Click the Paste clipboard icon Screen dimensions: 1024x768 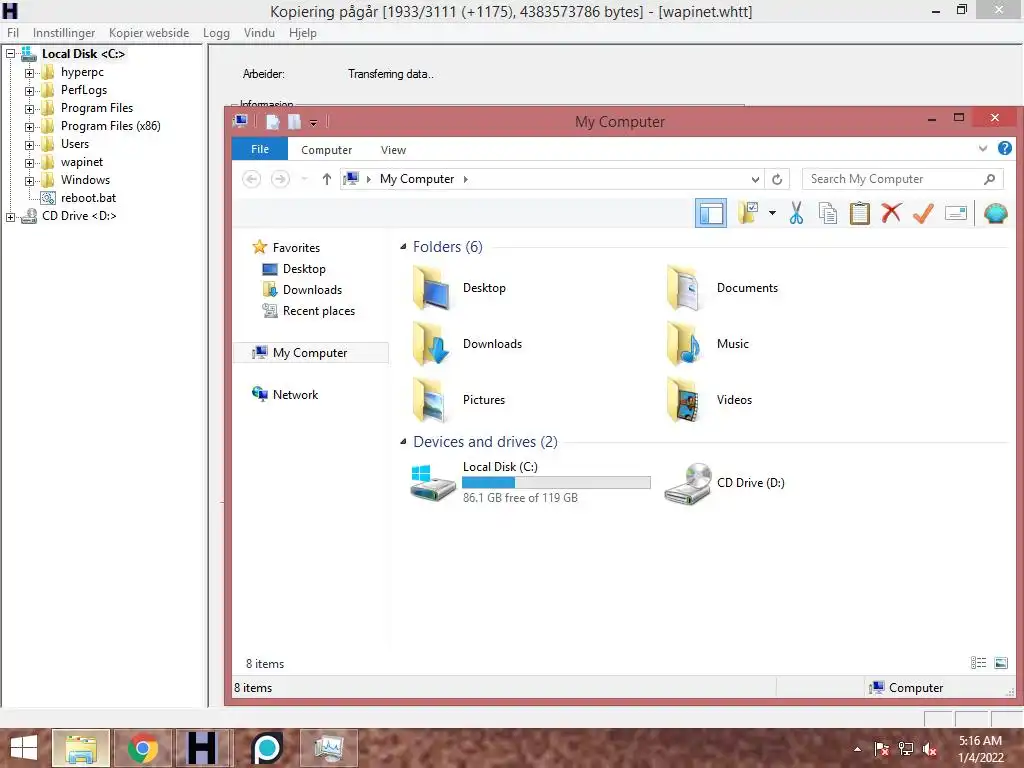[x=859, y=213]
